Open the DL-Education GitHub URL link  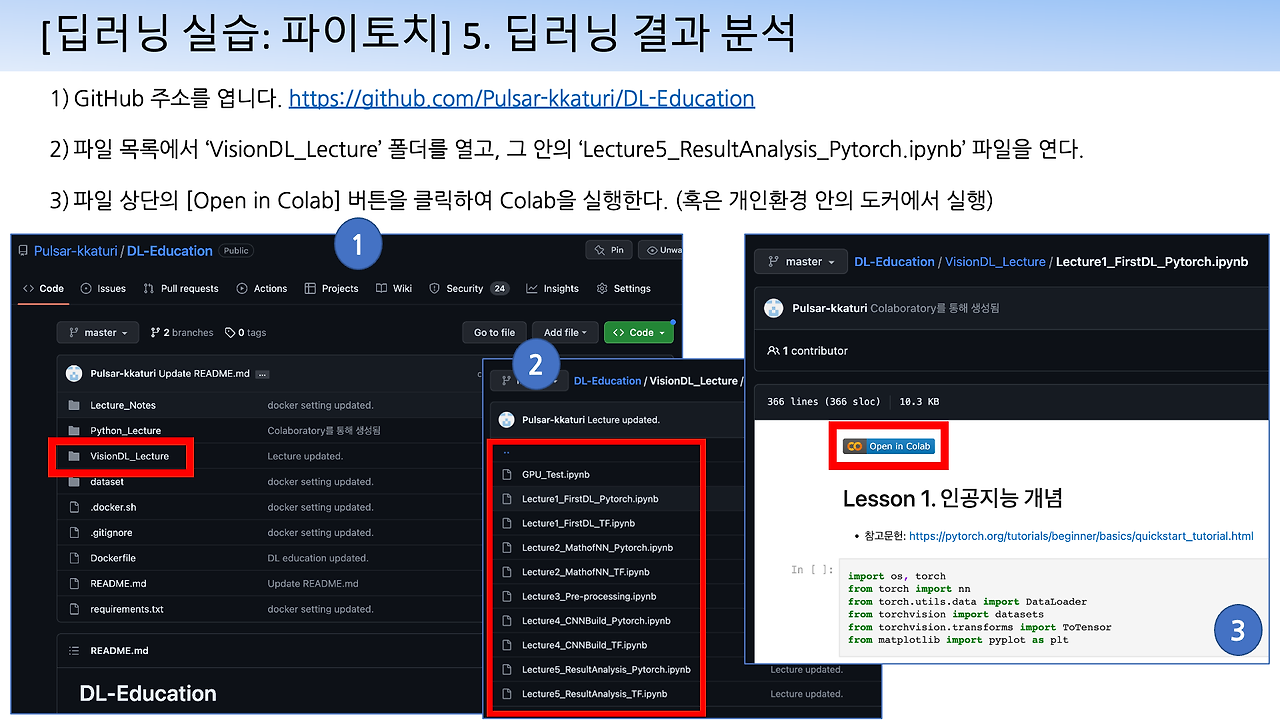(522, 98)
